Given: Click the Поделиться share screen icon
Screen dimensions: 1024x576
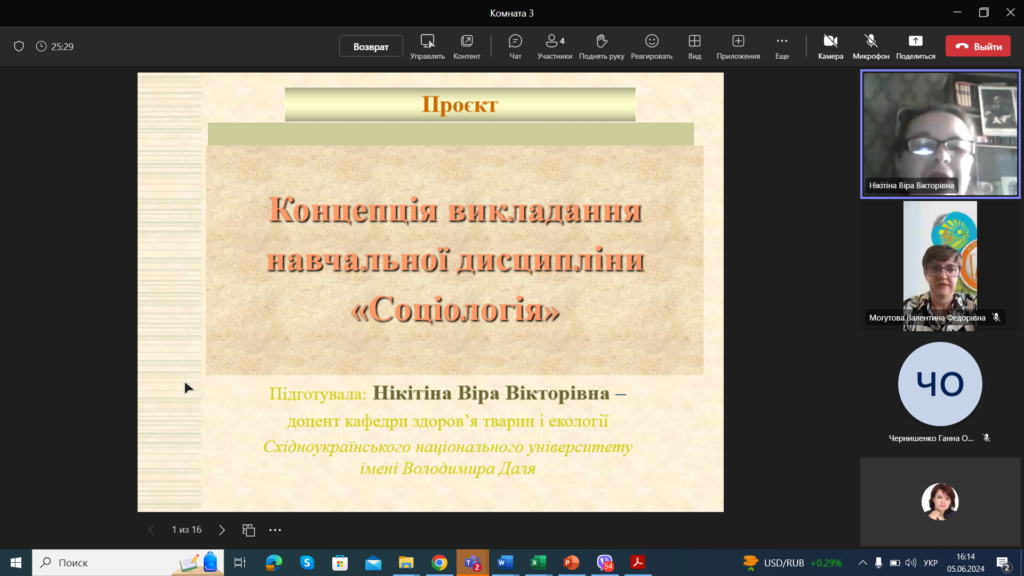Looking at the screenshot, I should click(x=915, y=46).
